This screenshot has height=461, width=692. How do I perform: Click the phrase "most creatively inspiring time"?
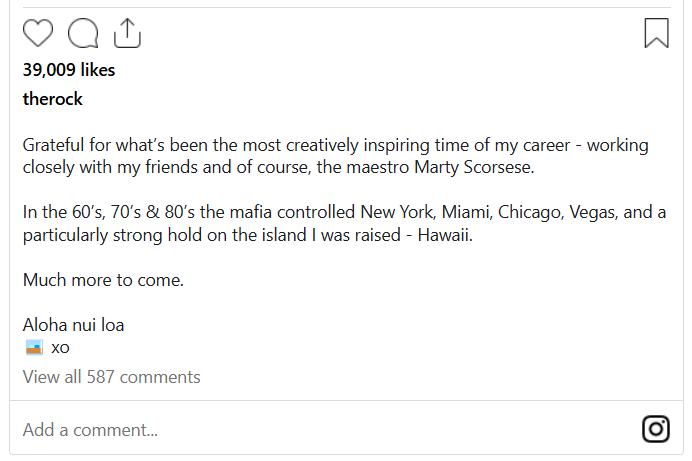(x=355, y=145)
